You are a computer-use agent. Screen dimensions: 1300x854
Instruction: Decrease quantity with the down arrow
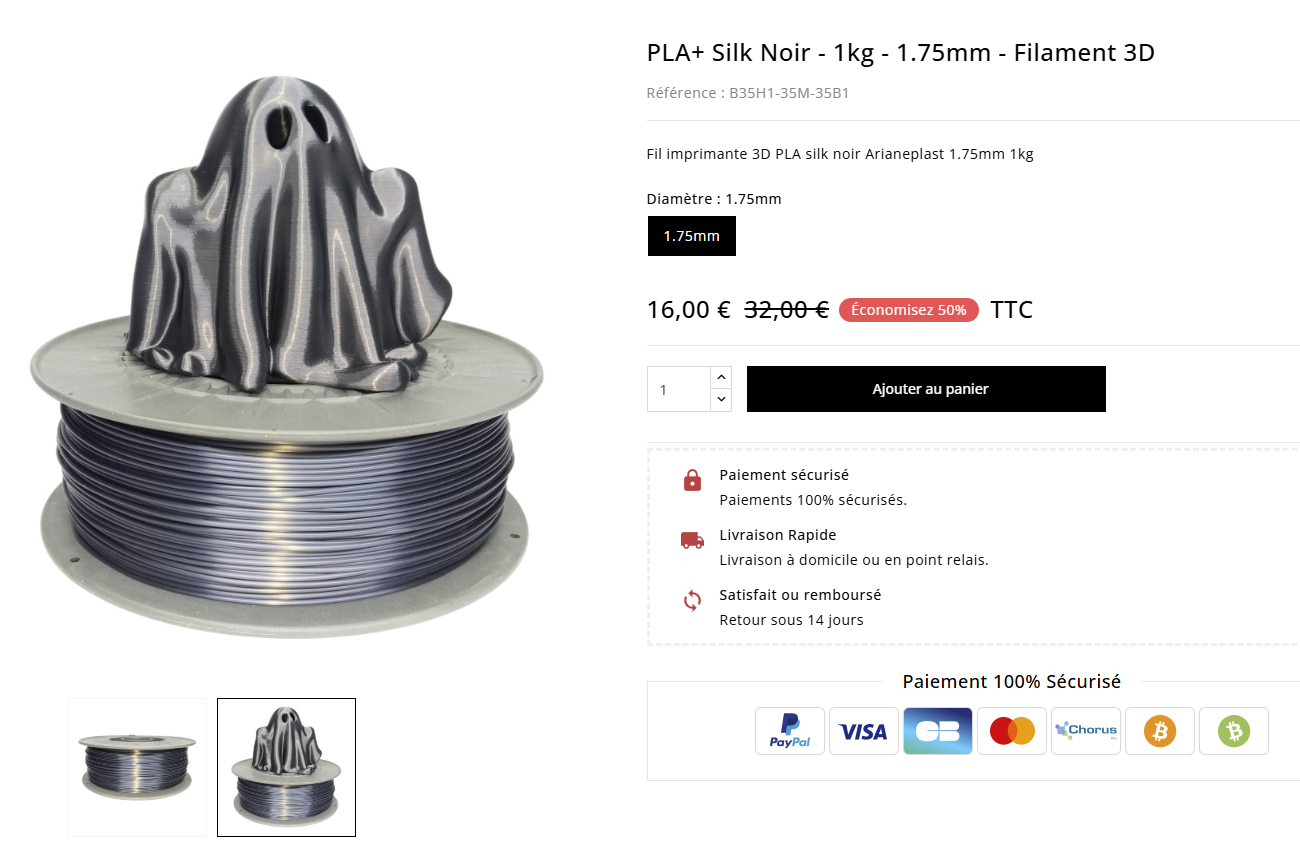[721, 400]
